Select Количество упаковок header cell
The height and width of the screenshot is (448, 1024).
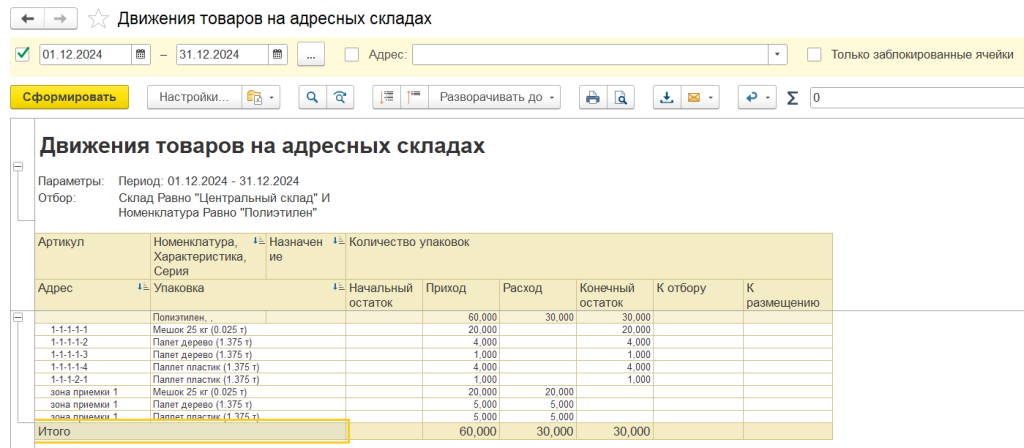coord(589,257)
